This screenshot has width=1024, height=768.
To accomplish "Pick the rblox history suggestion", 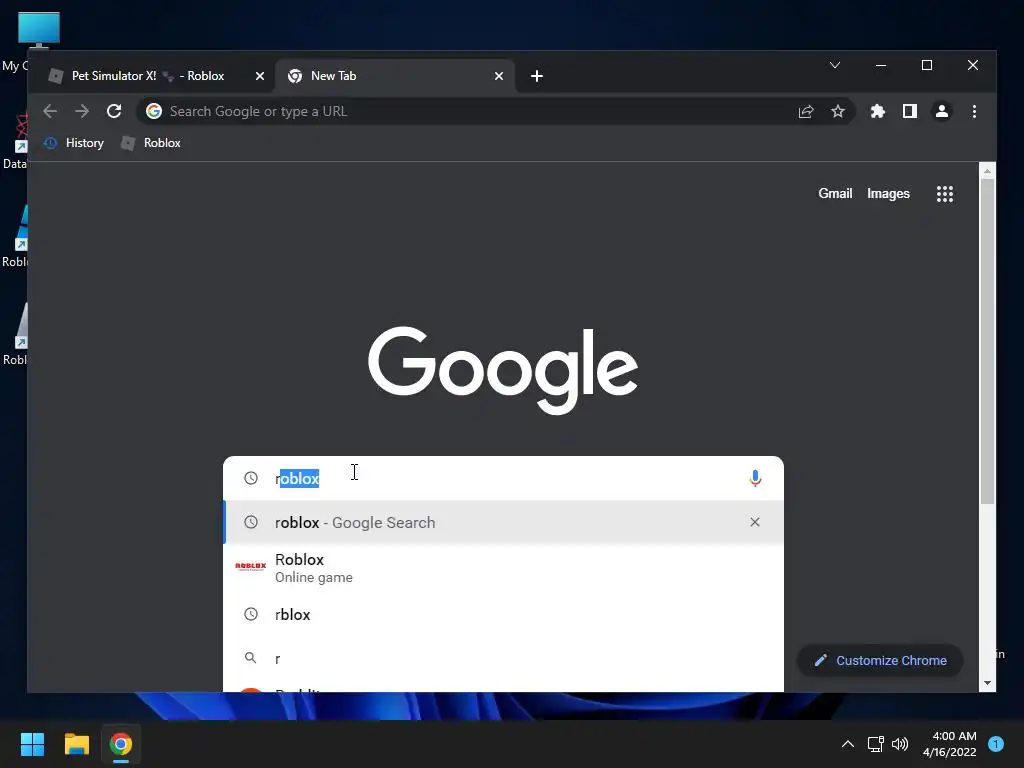I will click(503, 615).
